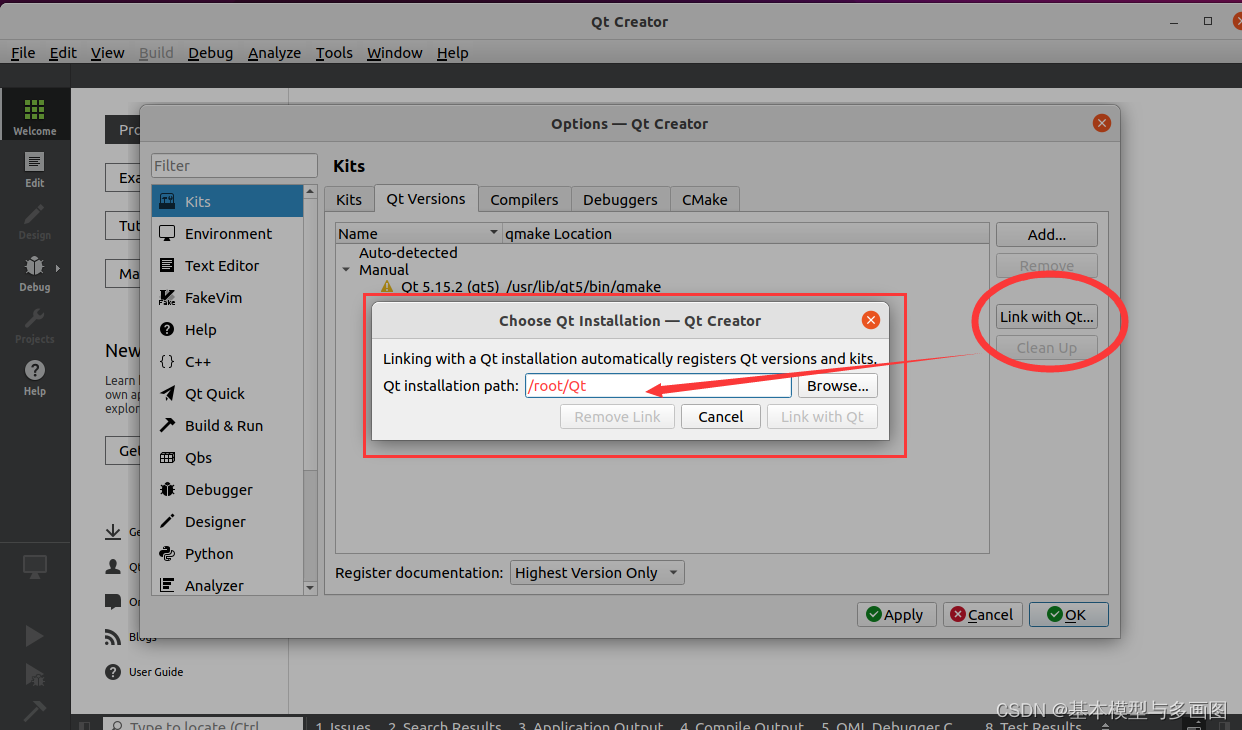Click into the Qt installation path field
The height and width of the screenshot is (730, 1242).
click(658, 386)
